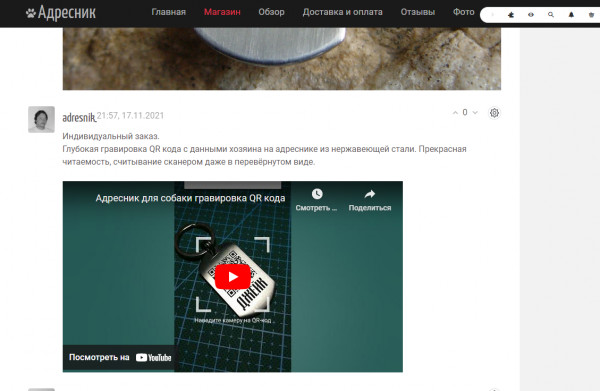The height and width of the screenshot is (391, 600).
Task: Open the basket icon at the toolbar edge
Action: pos(592,15)
